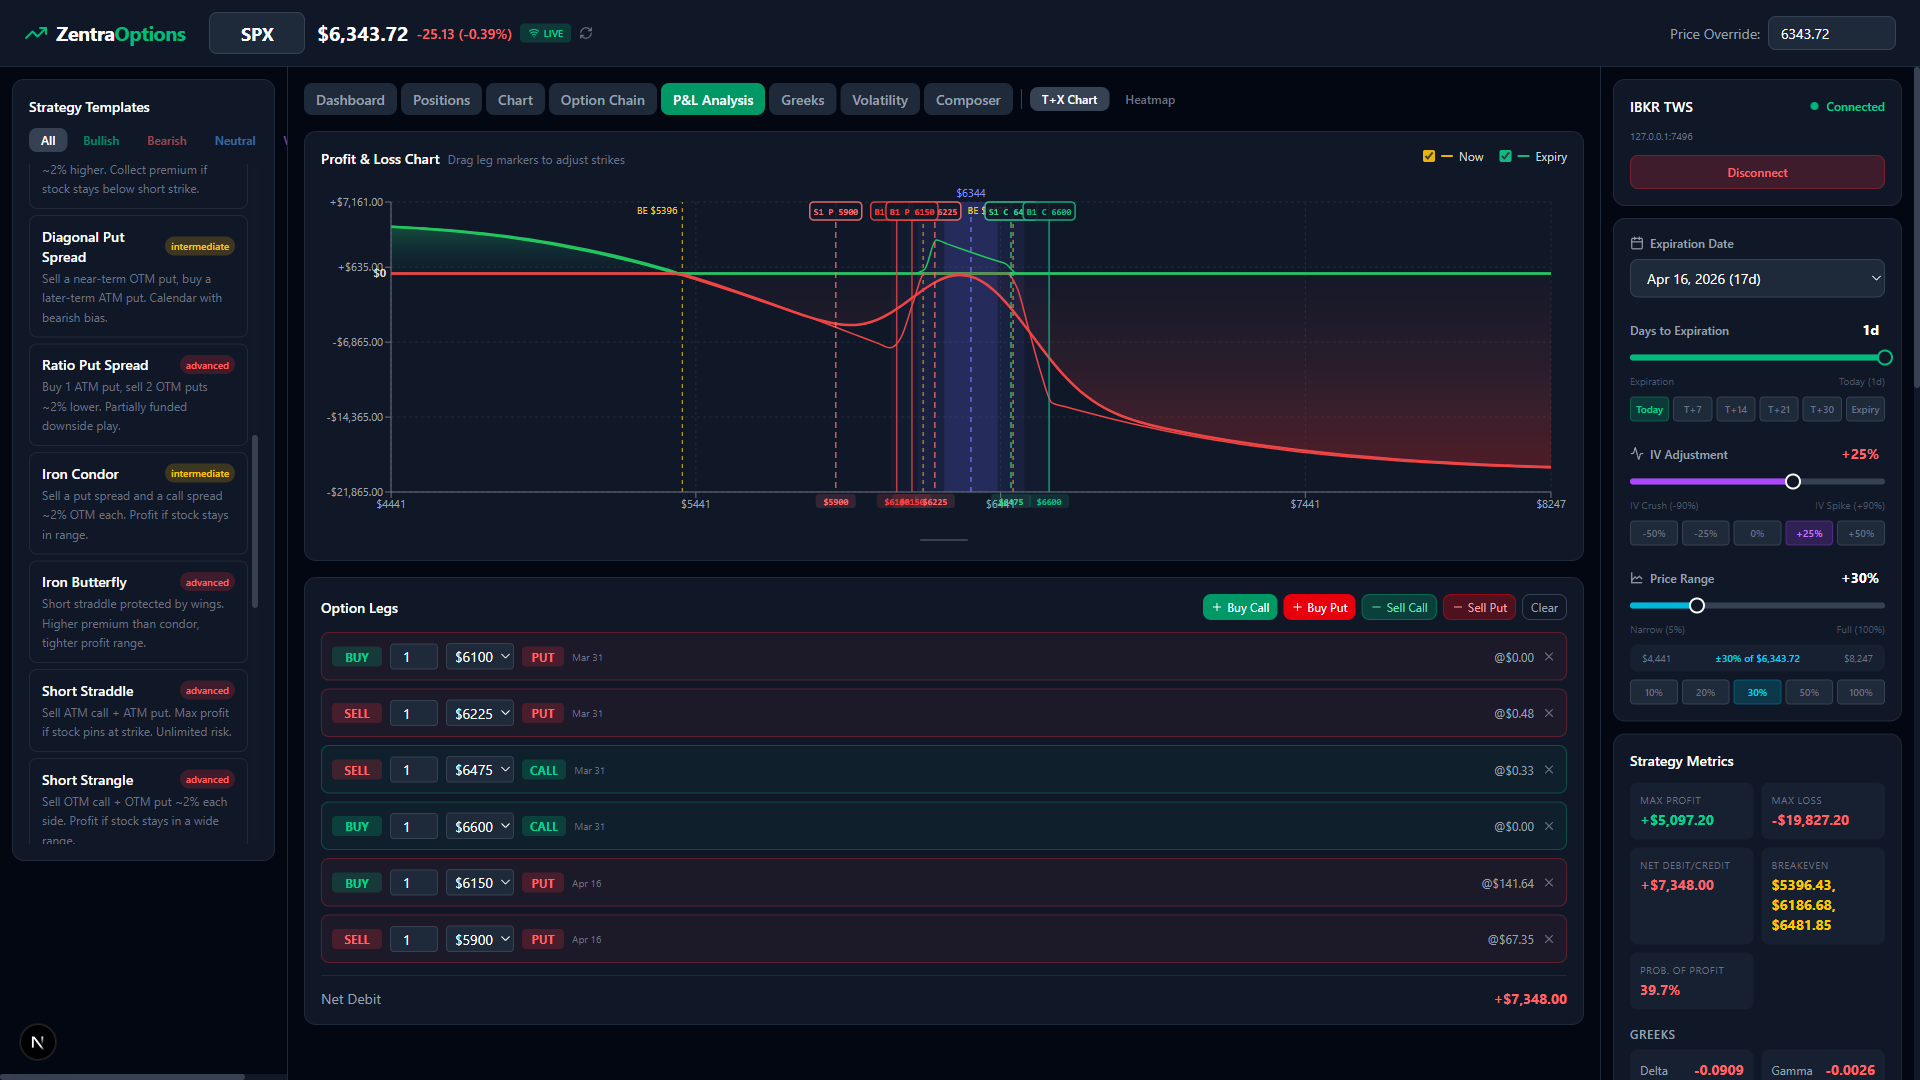Set days to expiration T+14
This screenshot has width=1920, height=1080.
pos(1736,409)
